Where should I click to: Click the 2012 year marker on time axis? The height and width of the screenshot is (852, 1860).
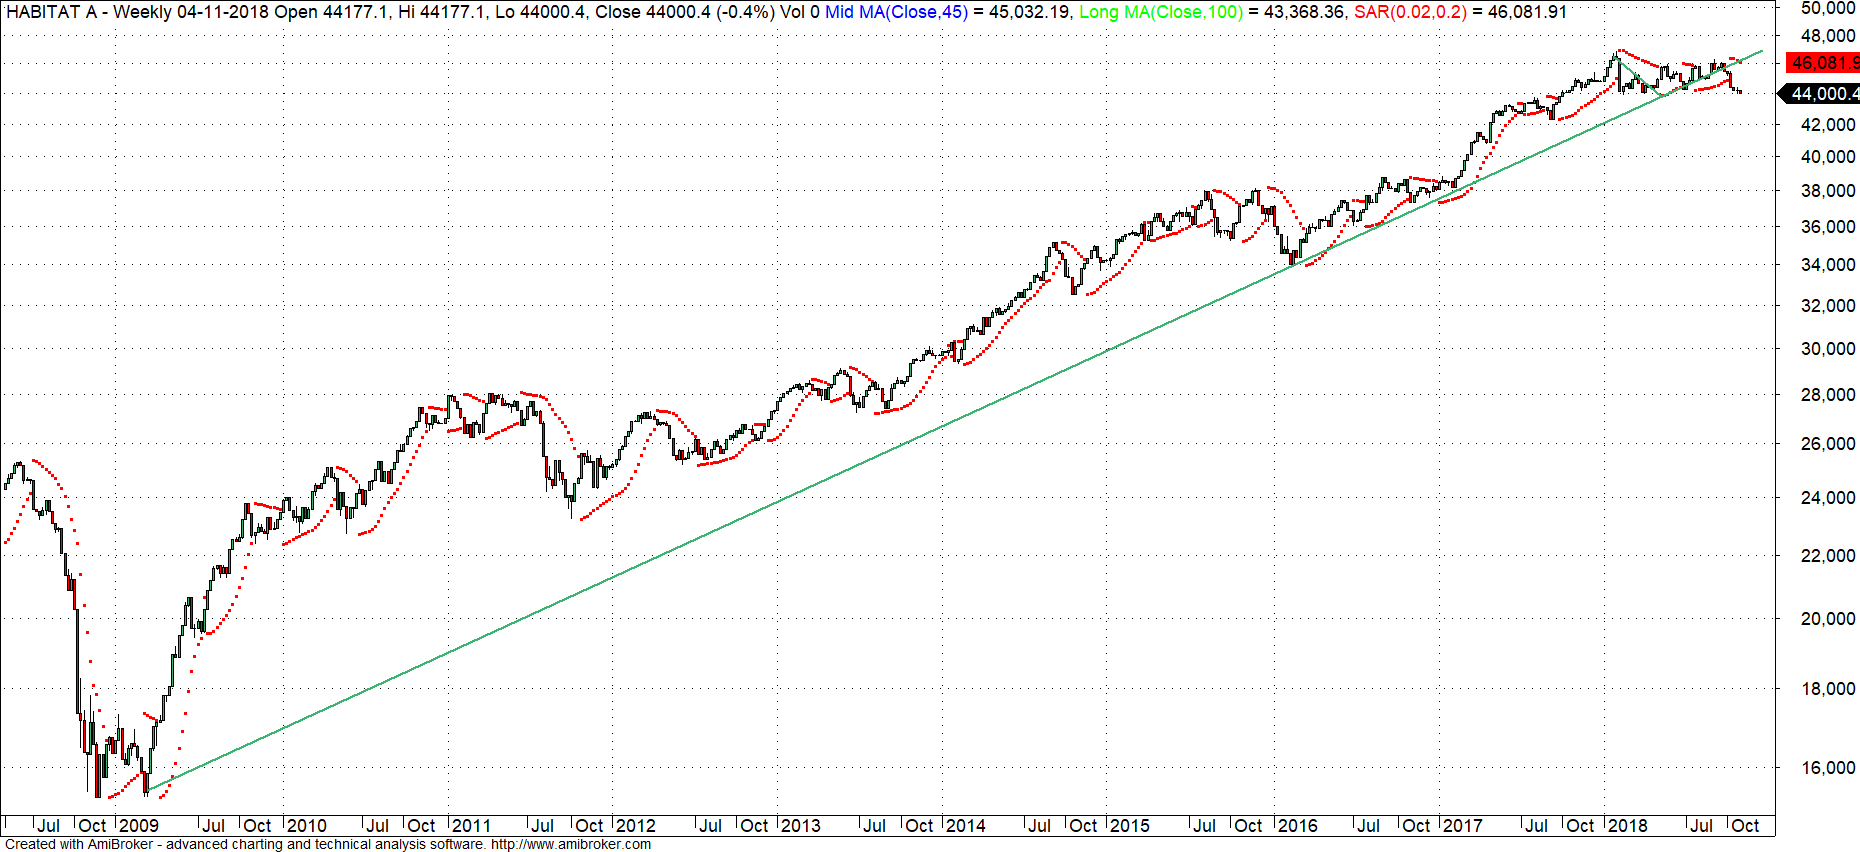[x=636, y=826]
